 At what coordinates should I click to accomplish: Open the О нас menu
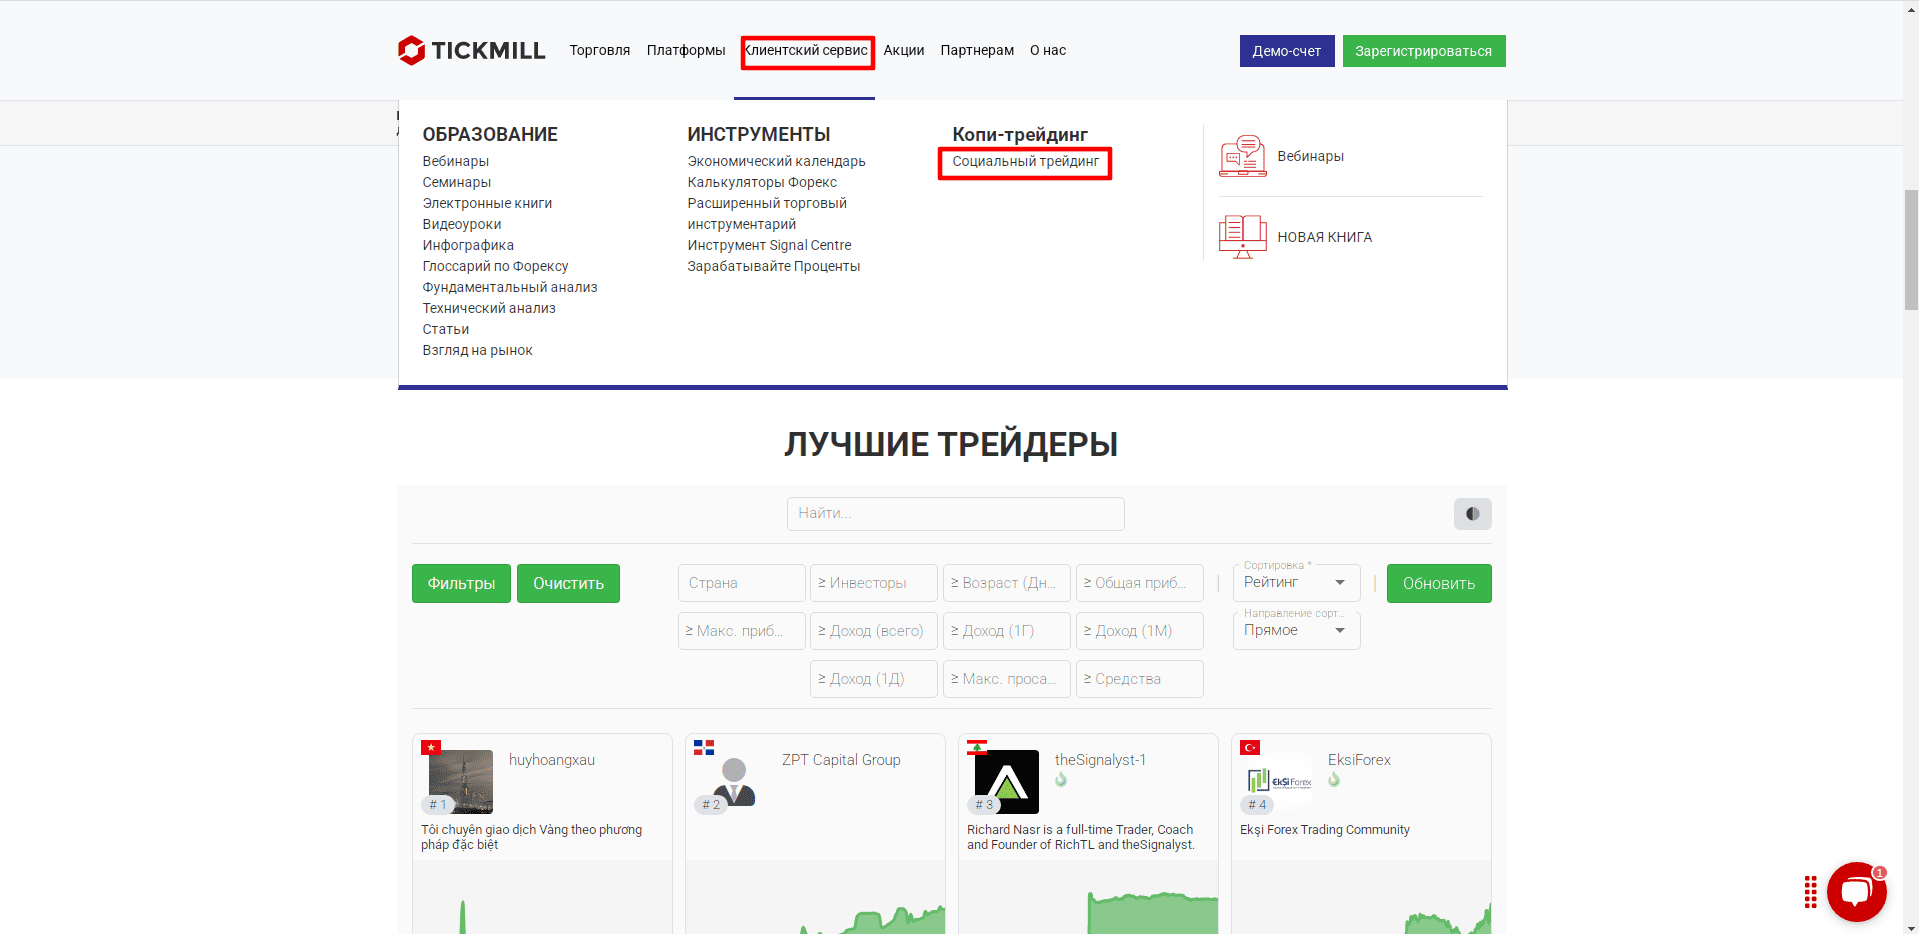pos(1048,50)
